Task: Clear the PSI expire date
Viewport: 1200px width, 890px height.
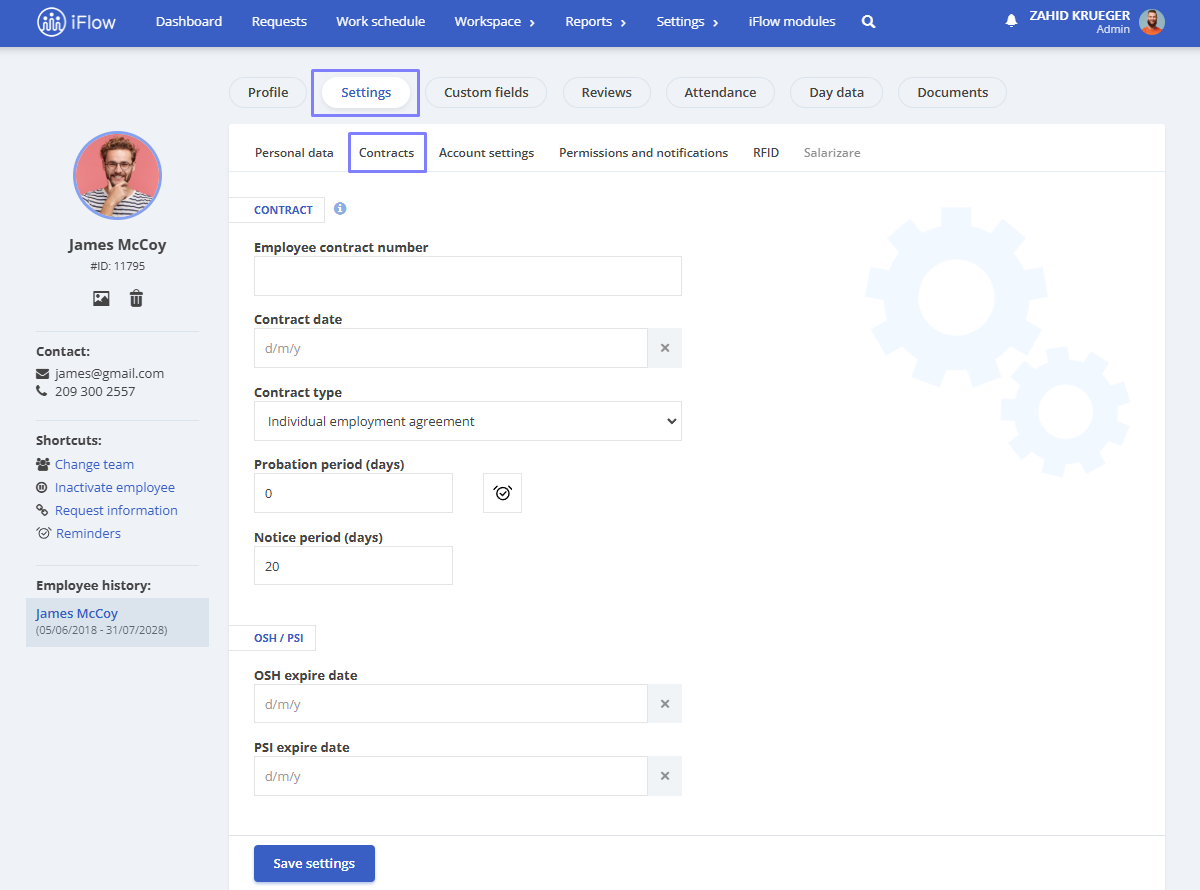Action: [665, 776]
